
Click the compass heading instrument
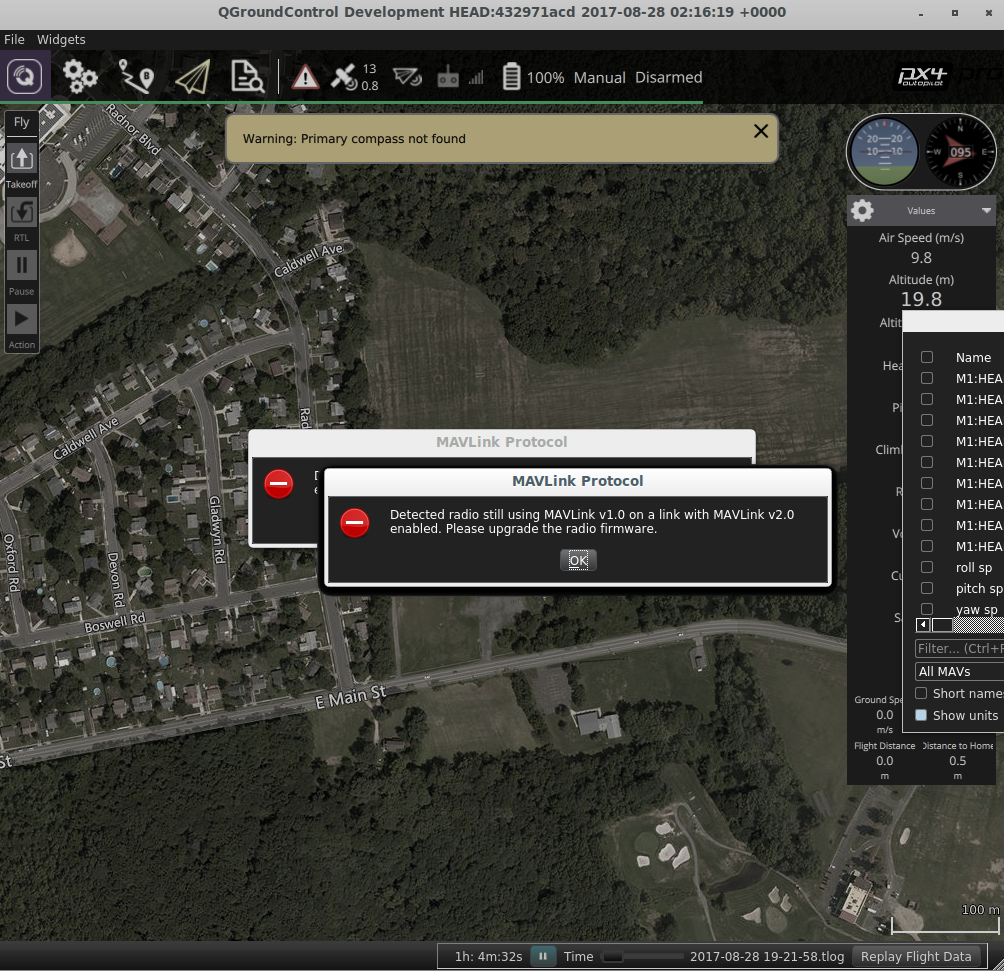(960, 152)
